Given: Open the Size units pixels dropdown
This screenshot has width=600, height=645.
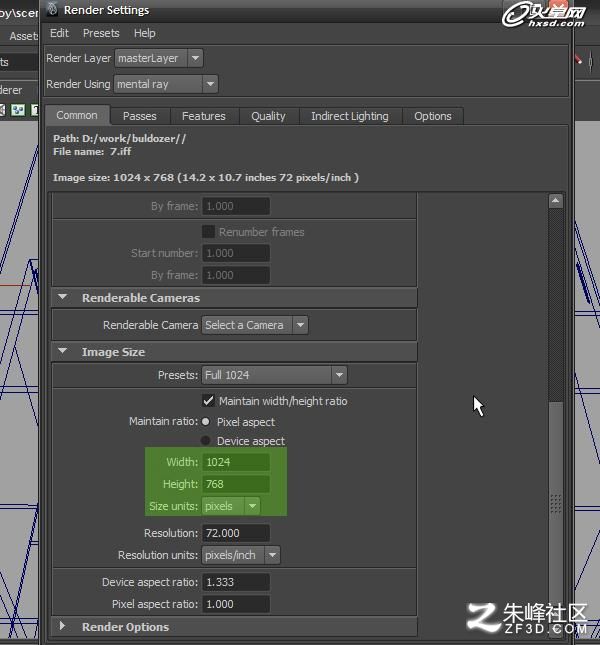Looking at the screenshot, I should (231, 506).
